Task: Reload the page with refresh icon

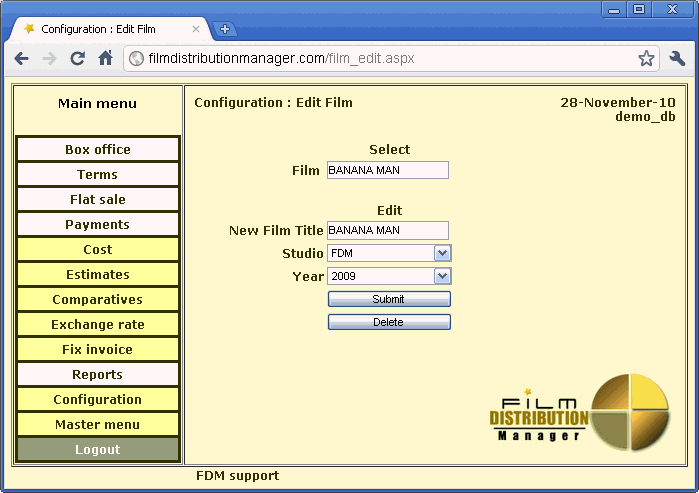Action: pos(77,59)
